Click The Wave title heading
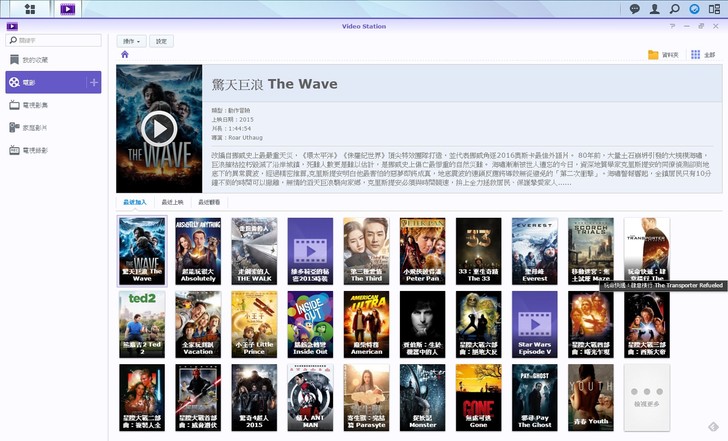 pos(275,84)
